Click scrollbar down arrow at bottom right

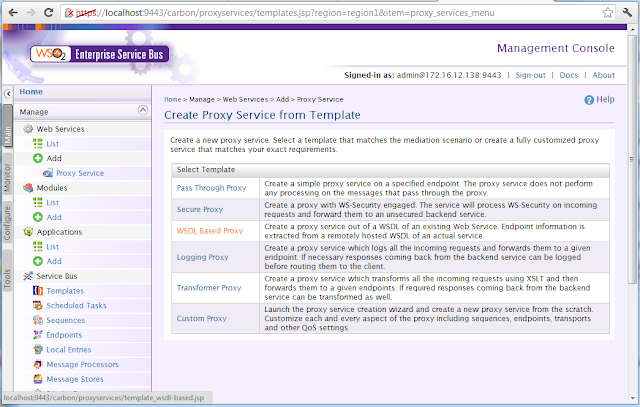click(x=632, y=398)
